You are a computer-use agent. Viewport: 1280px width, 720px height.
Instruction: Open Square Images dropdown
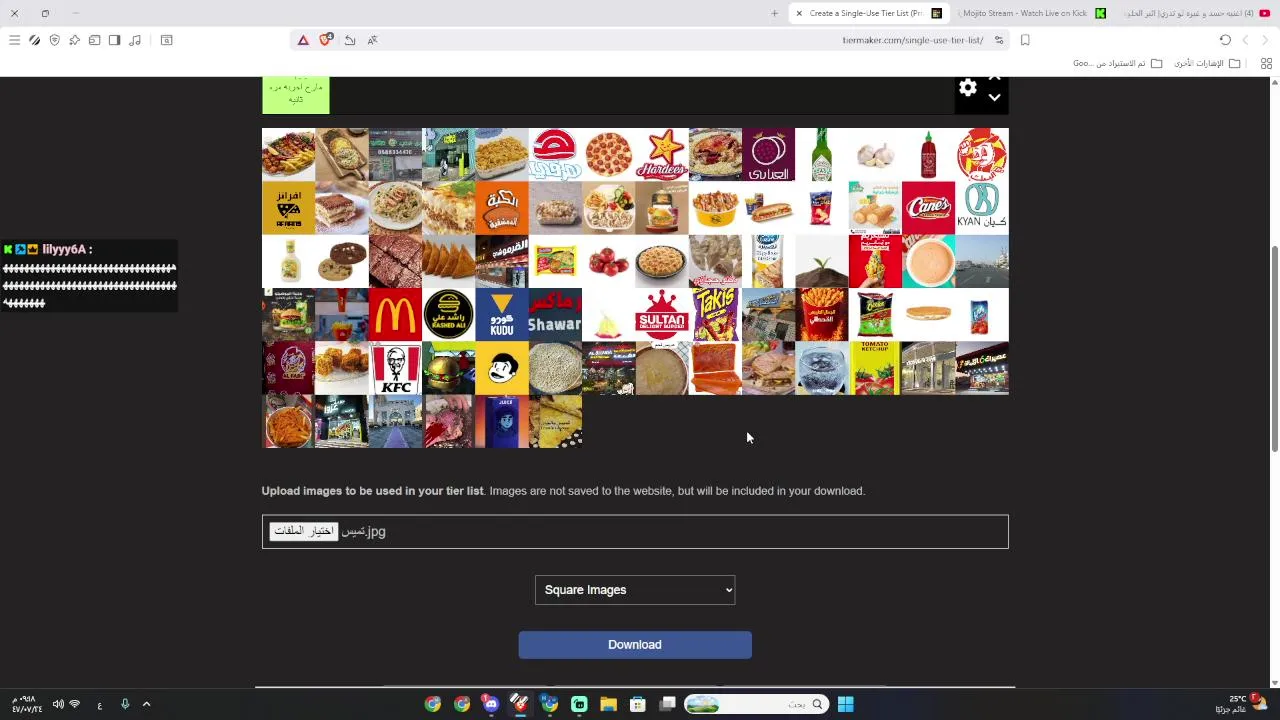click(x=635, y=590)
